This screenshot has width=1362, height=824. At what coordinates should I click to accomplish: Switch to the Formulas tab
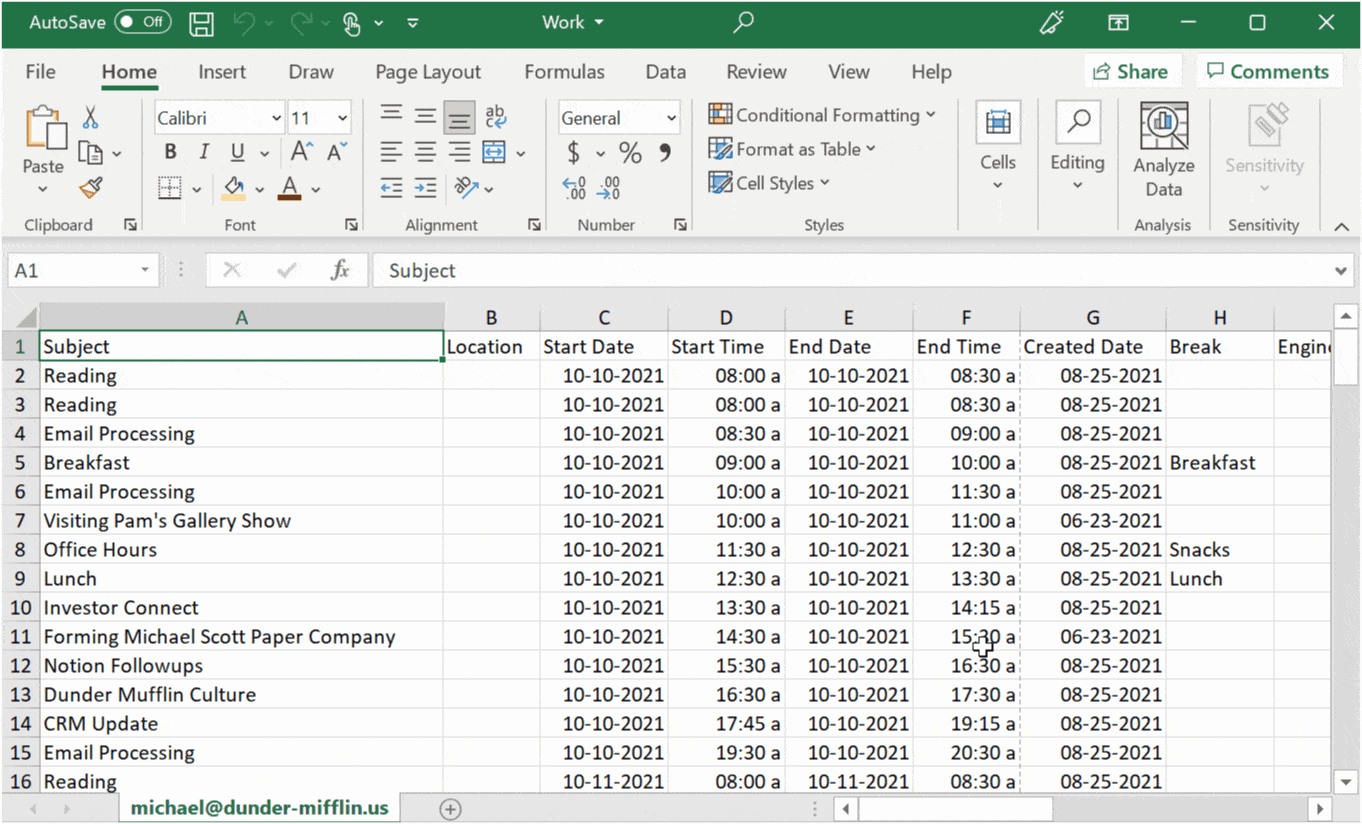coord(564,72)
